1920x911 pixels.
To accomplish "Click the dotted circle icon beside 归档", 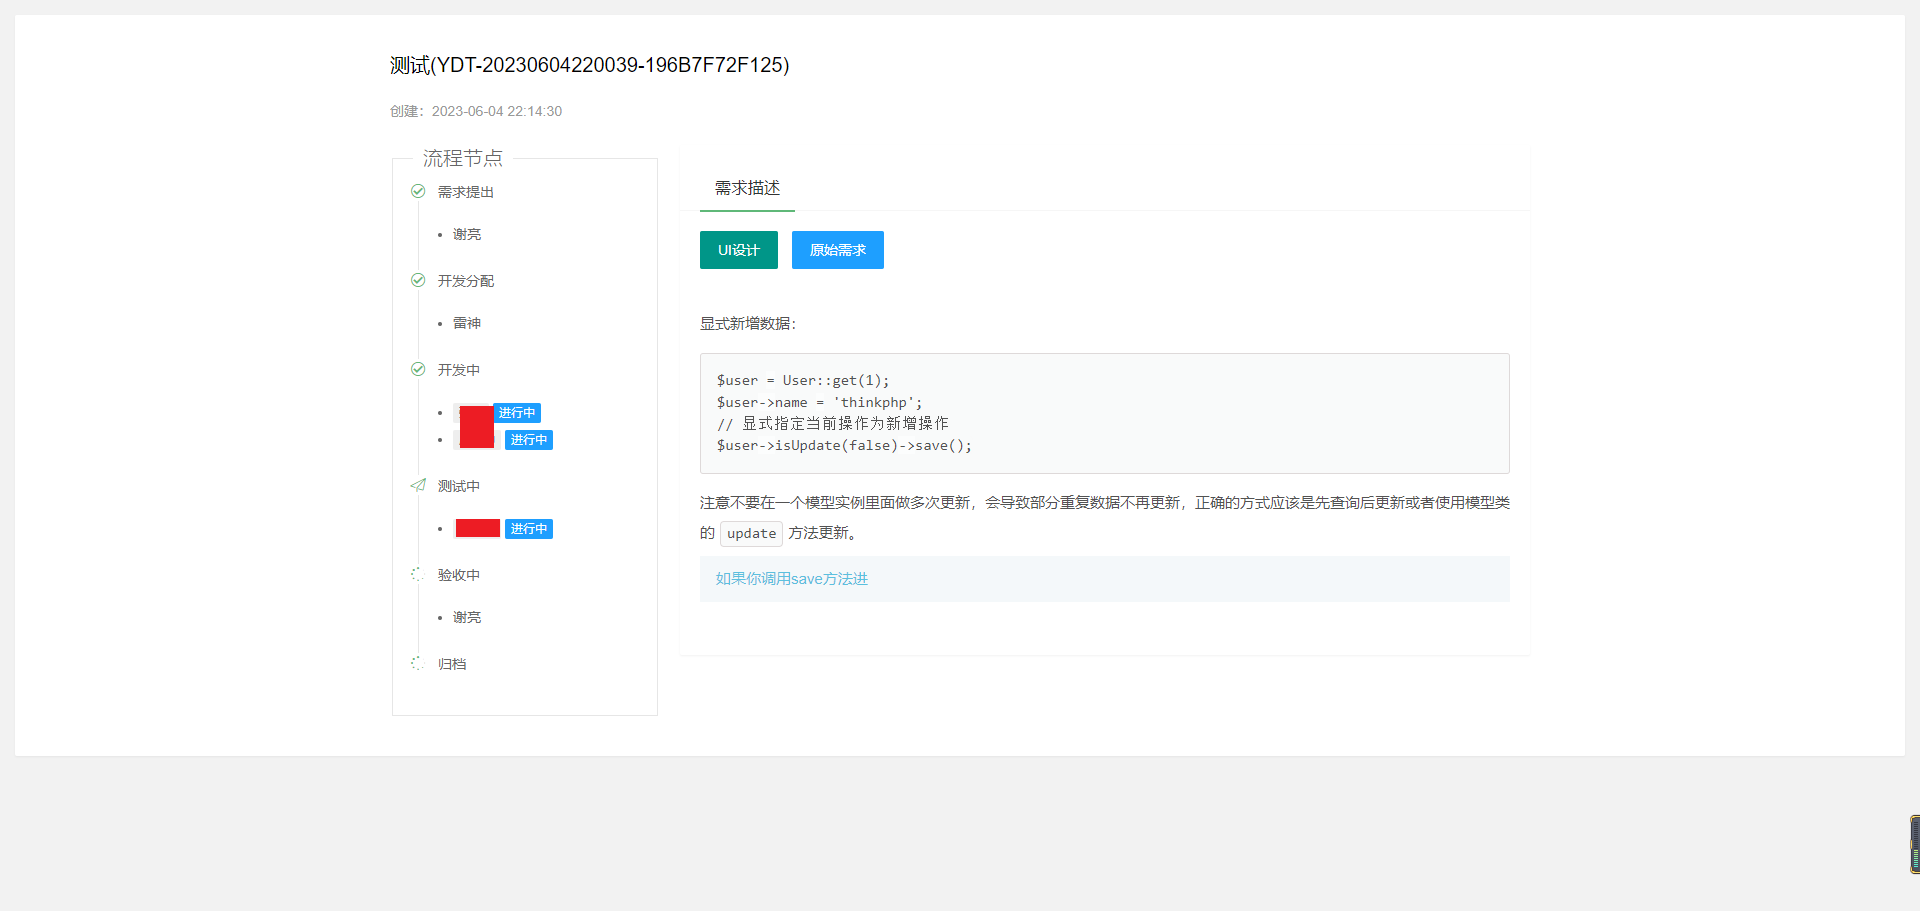I will click(418, 663).
